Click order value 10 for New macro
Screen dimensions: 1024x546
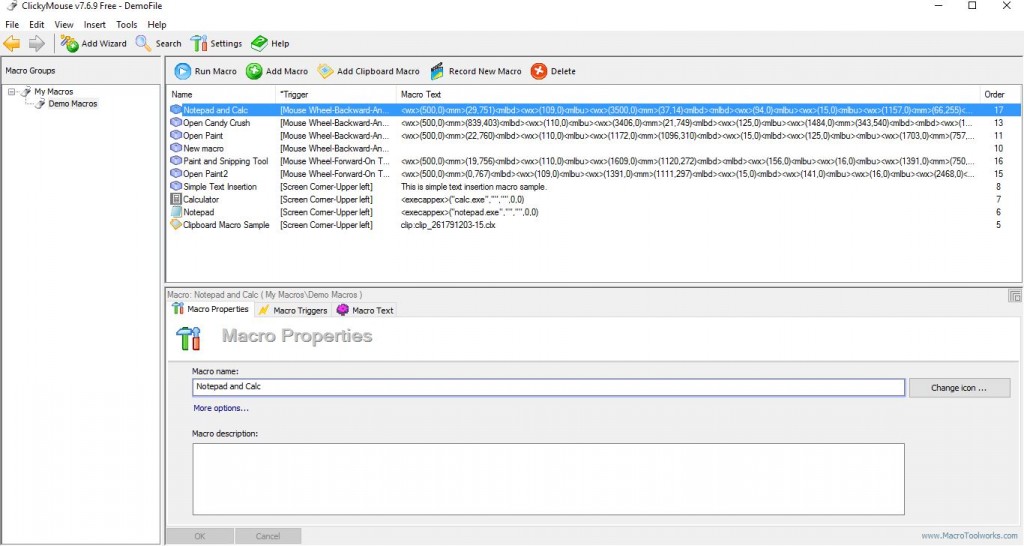(999, 148)
